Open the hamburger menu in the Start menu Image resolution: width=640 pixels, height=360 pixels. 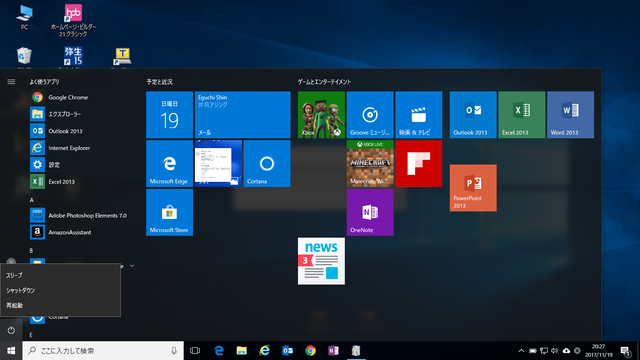pyautogui.click(x=11, y=82)
